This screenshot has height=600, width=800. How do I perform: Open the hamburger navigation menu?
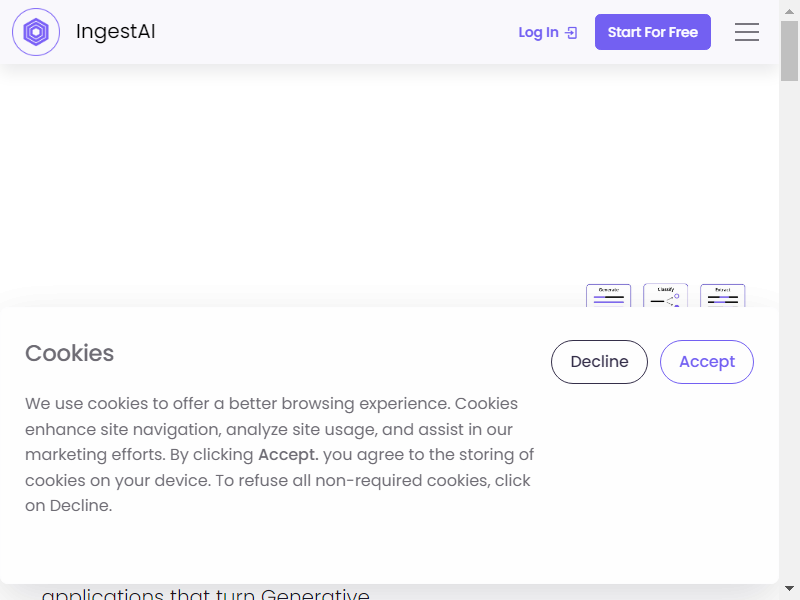click(746, 32)
